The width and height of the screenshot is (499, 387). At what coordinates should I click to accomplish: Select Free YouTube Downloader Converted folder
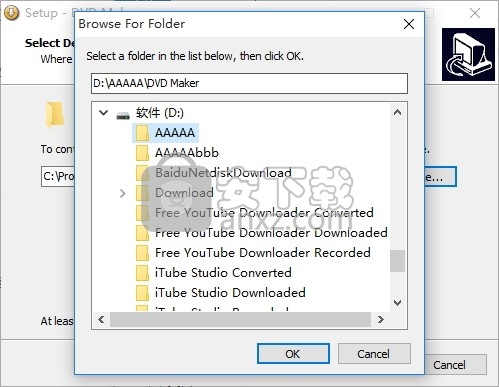264,213
